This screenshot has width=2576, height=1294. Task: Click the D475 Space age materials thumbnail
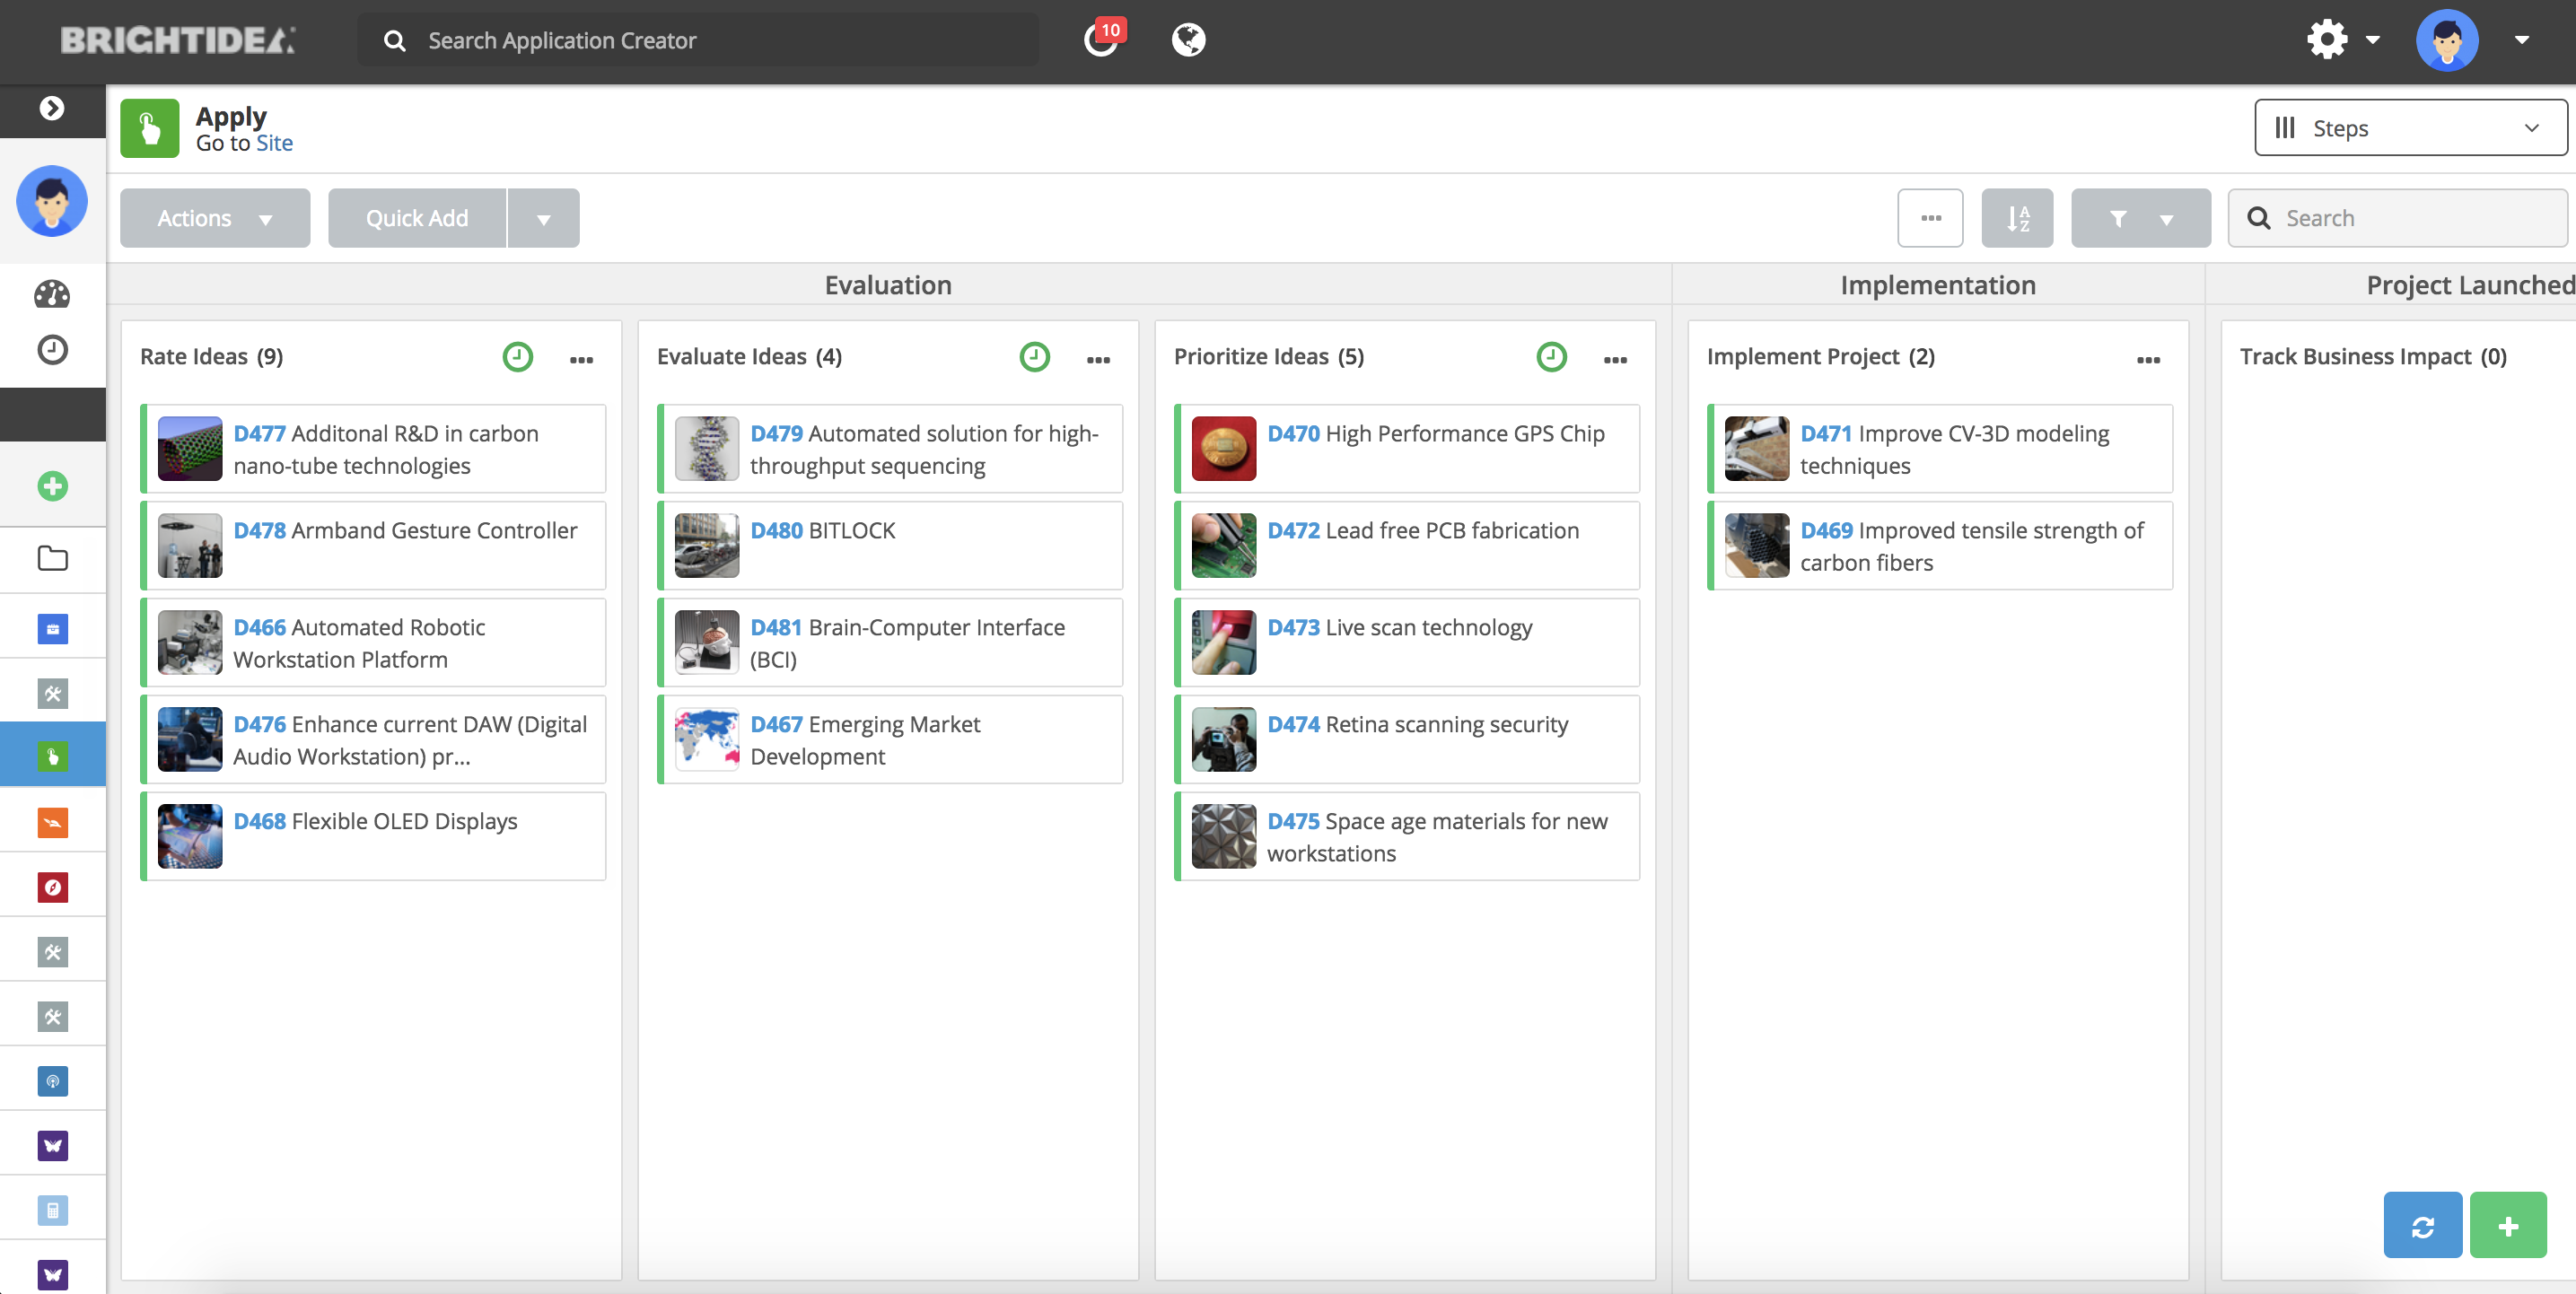(1224, 836)
